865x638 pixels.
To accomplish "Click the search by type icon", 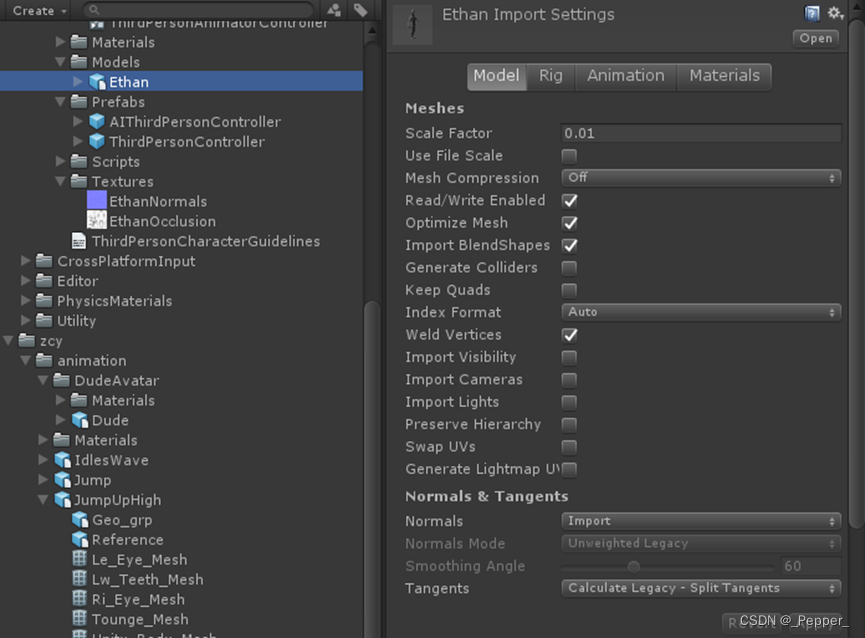I will (332, 9).
